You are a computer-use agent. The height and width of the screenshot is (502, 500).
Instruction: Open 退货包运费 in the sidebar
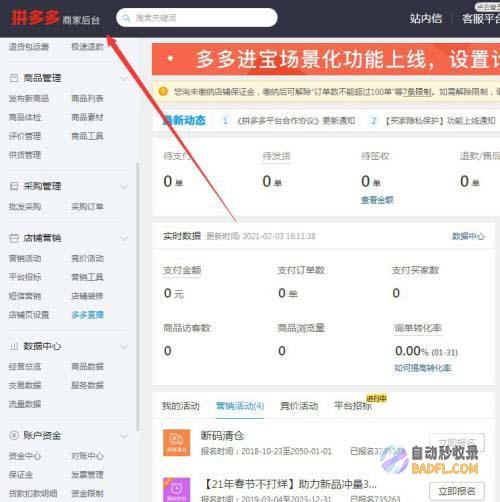29,47
